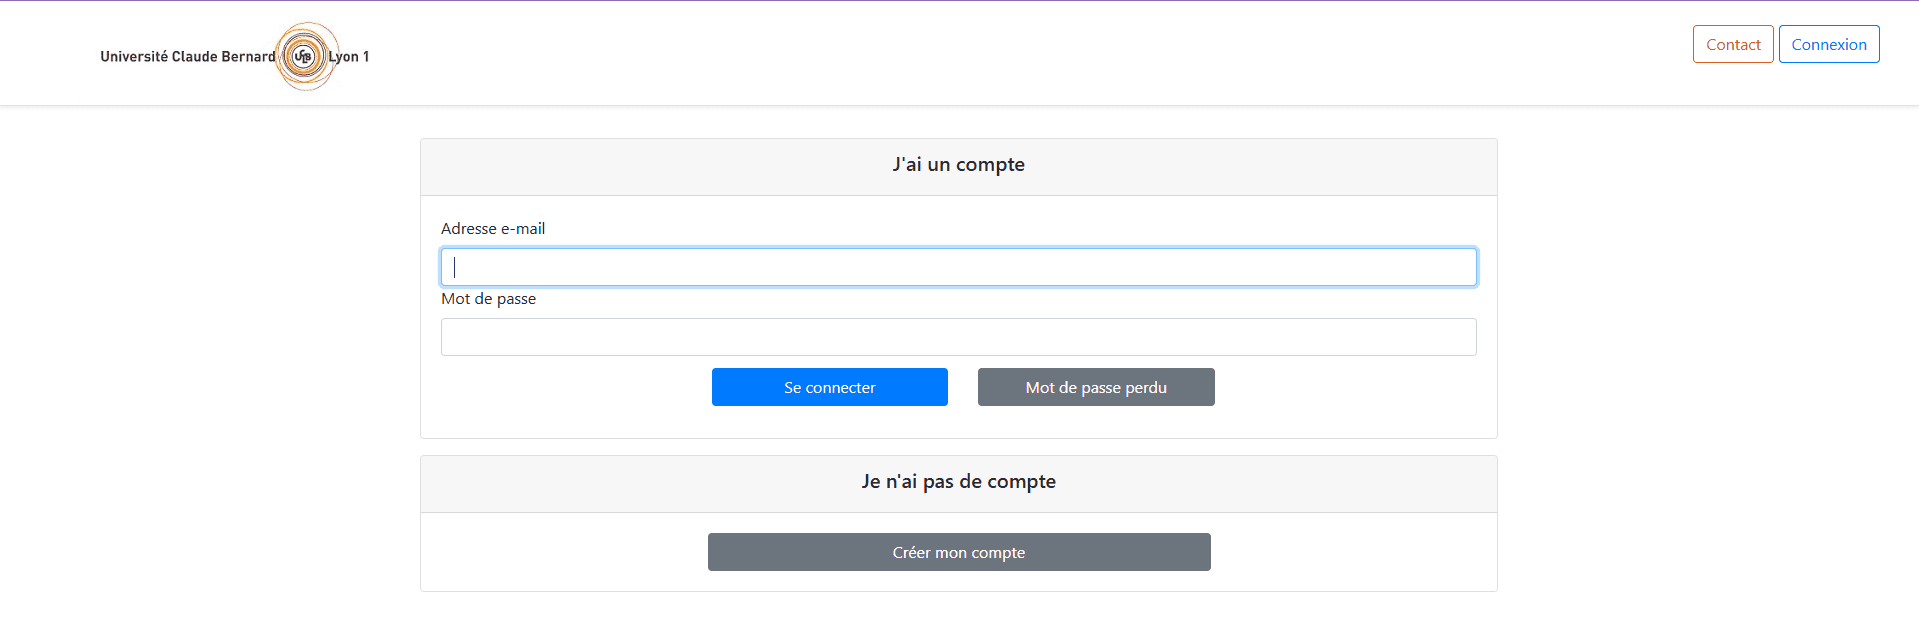Click the blue login button
The height and width of the screenshot is (637, 1919).
tap(829, 387)
